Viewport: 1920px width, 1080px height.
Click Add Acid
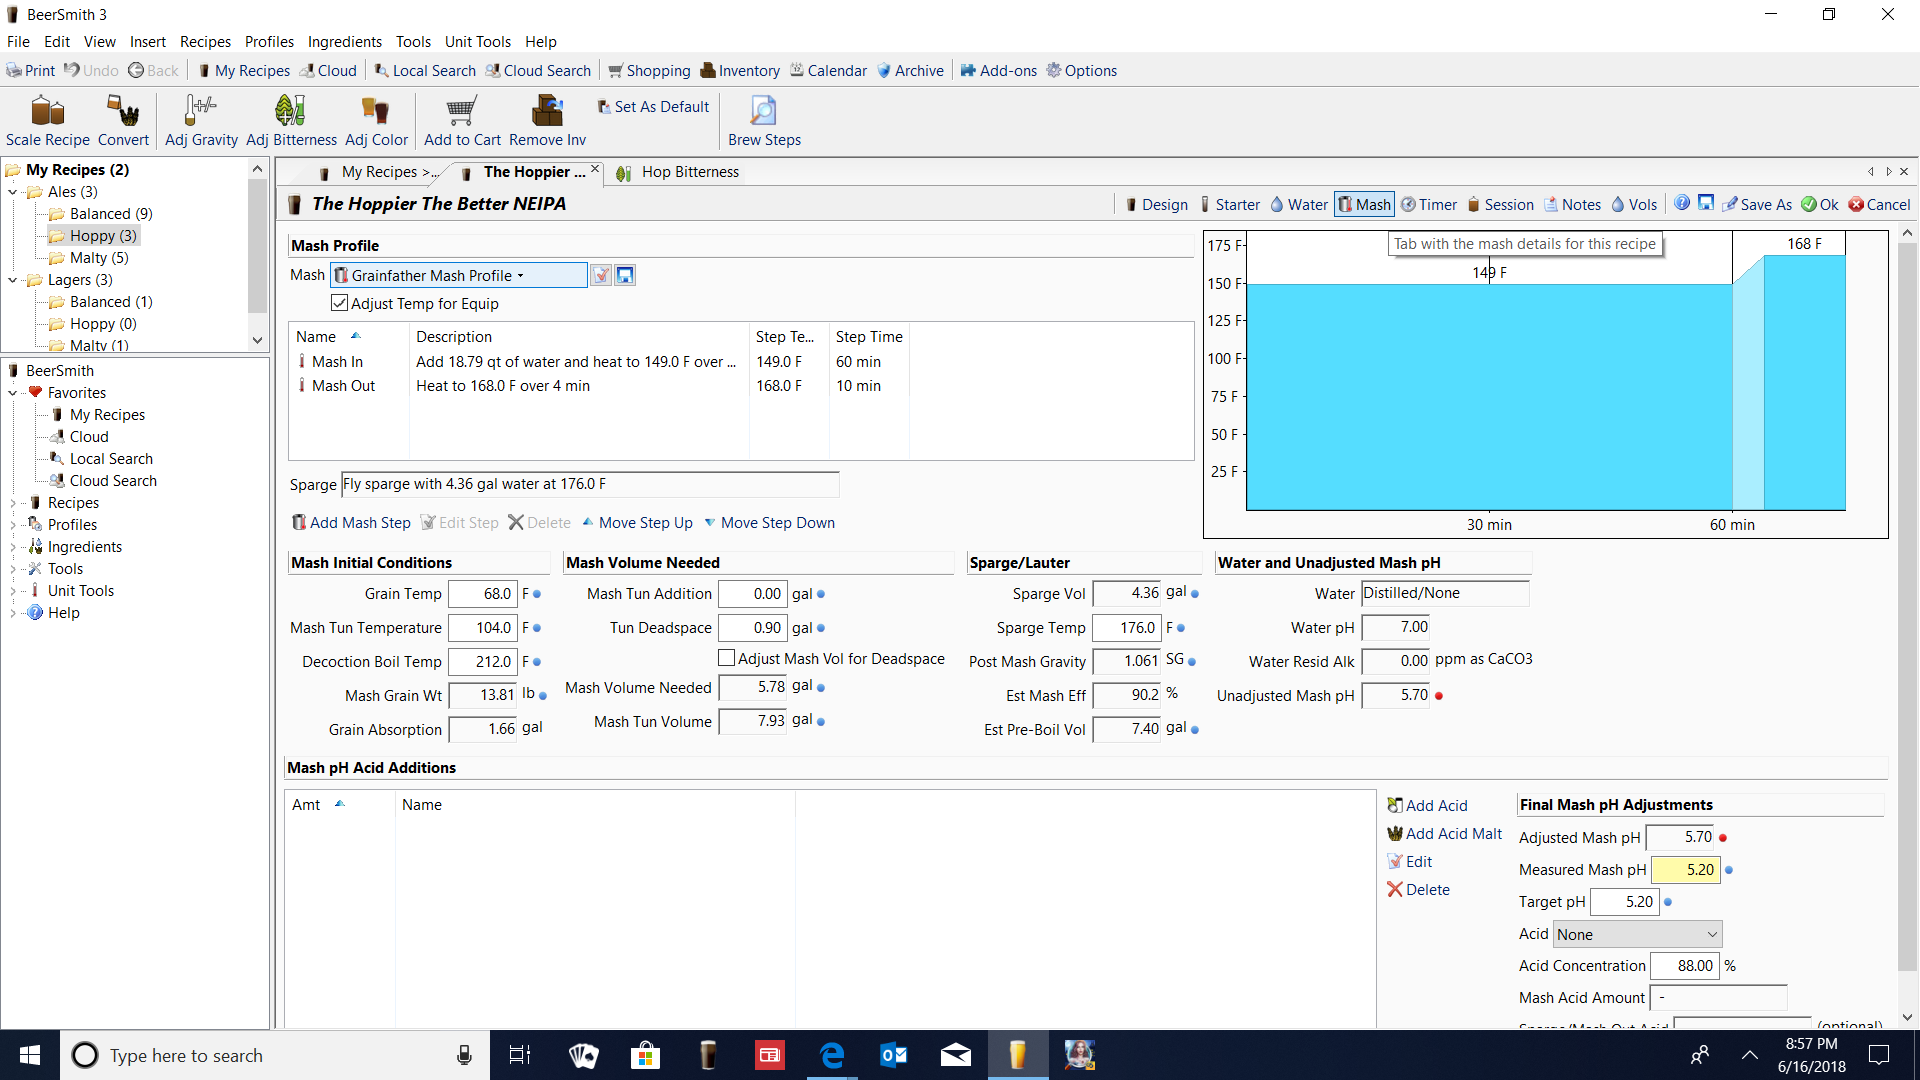[x=1427, y=806]
